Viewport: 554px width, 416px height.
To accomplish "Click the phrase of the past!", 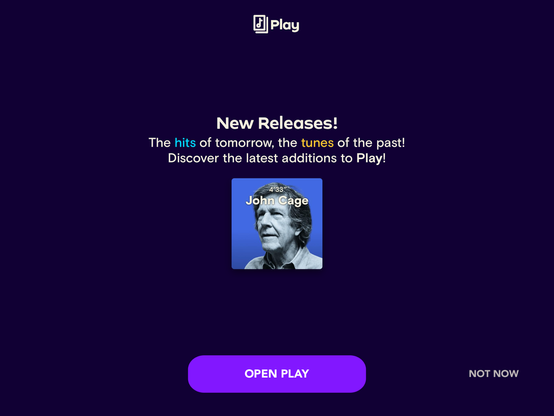I will (371, 143).
